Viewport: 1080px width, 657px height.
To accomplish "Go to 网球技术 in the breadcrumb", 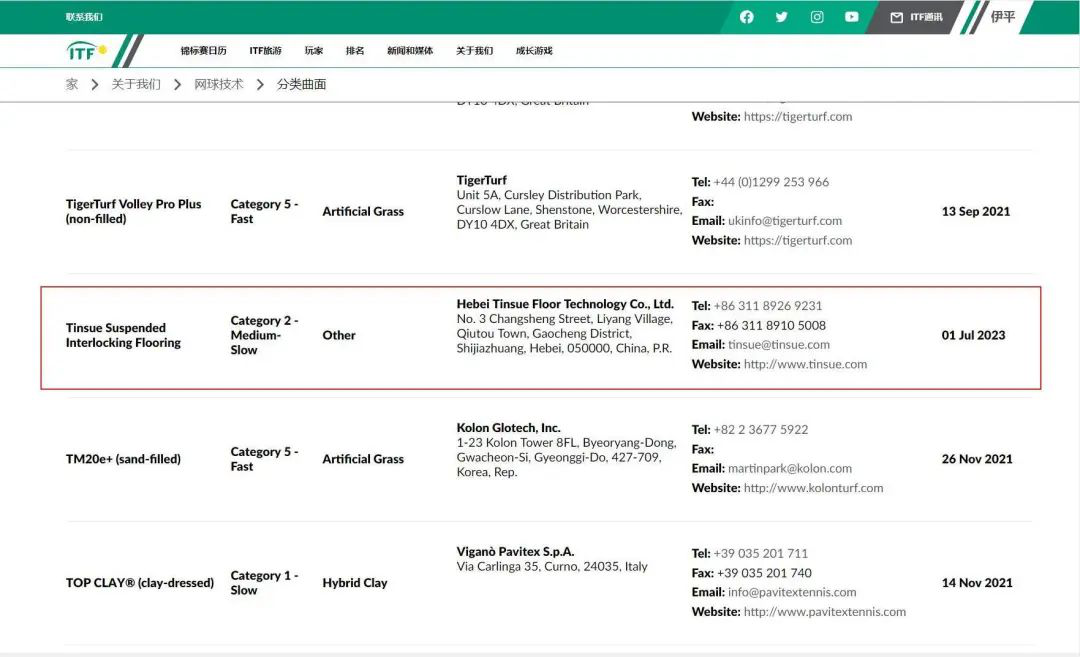I will tap(218, 84).
